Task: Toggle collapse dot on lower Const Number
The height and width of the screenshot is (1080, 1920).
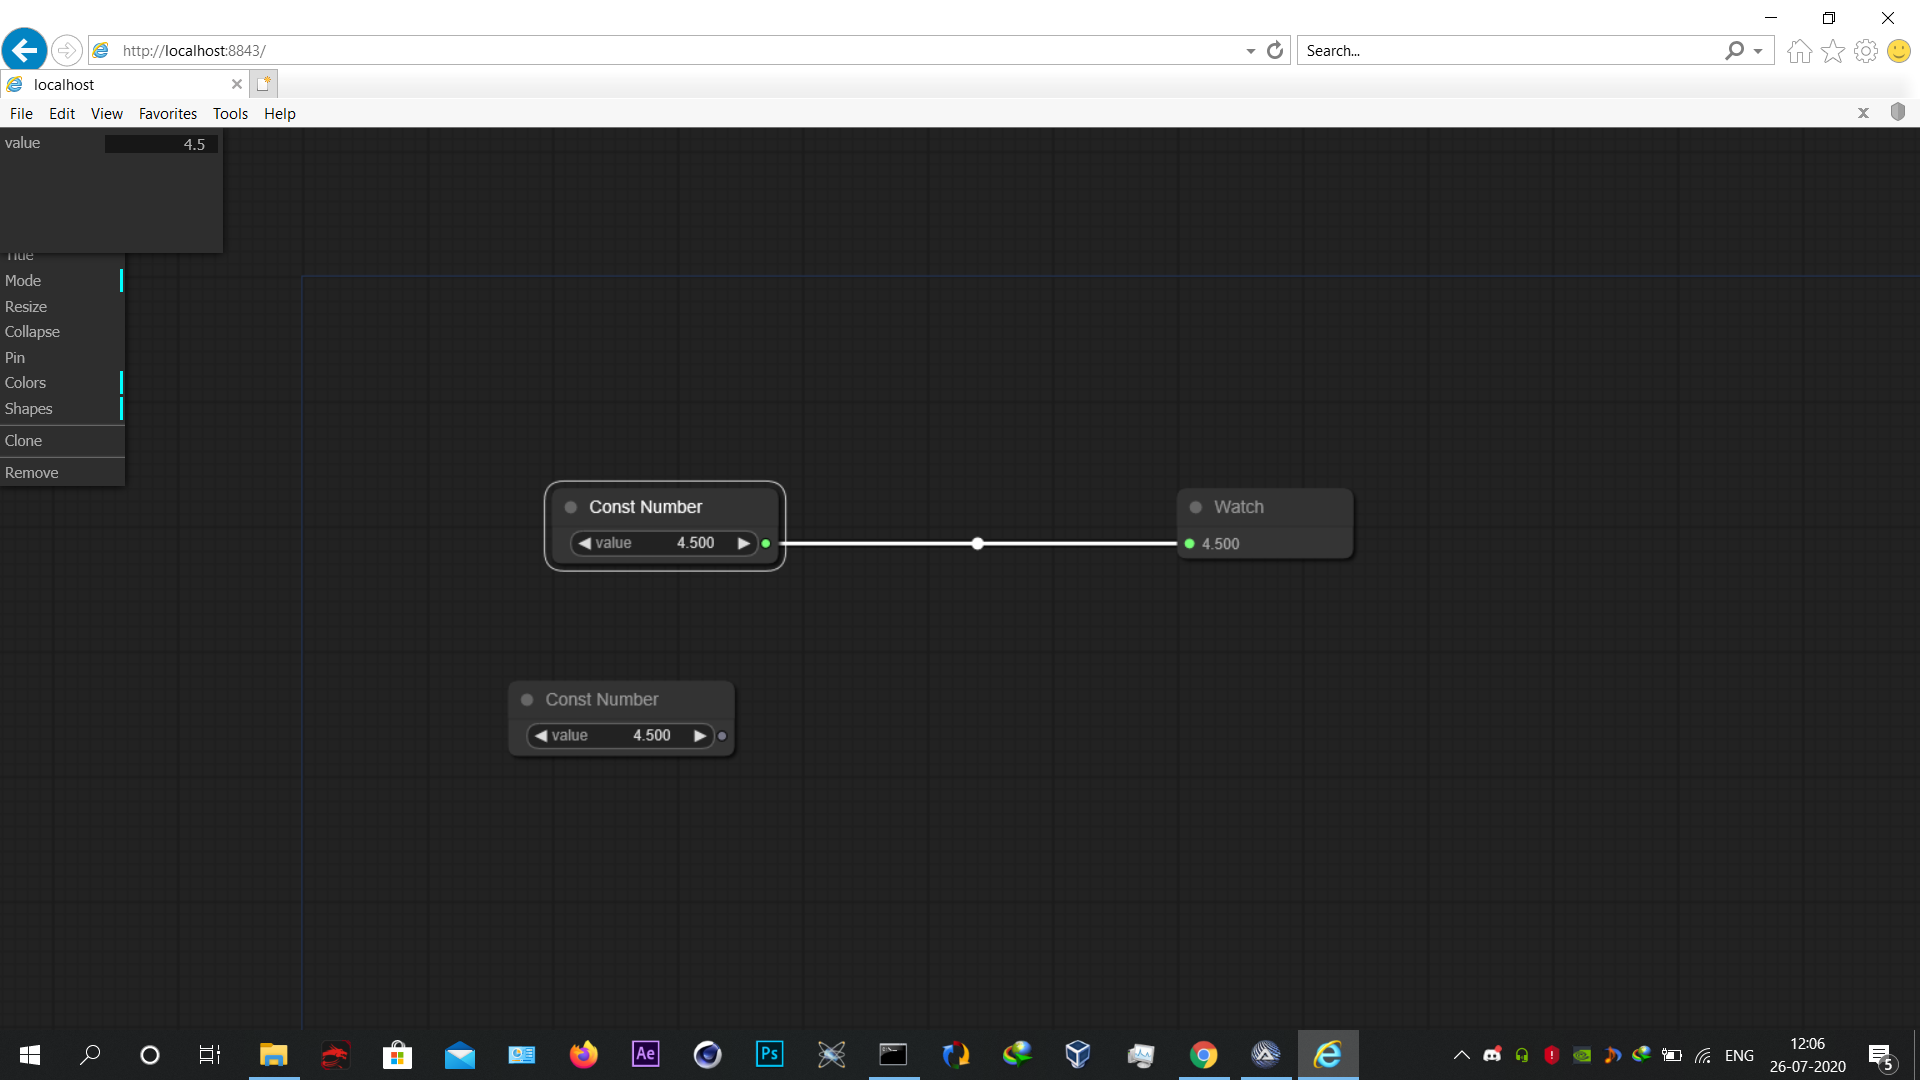Action: [x=527, y=700]
